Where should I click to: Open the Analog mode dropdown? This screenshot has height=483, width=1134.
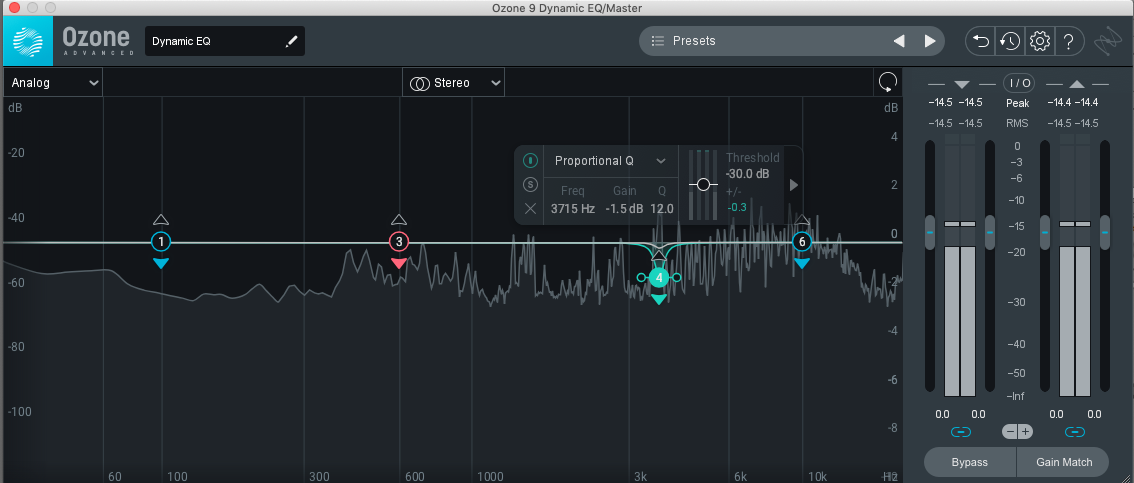point(53,83)
